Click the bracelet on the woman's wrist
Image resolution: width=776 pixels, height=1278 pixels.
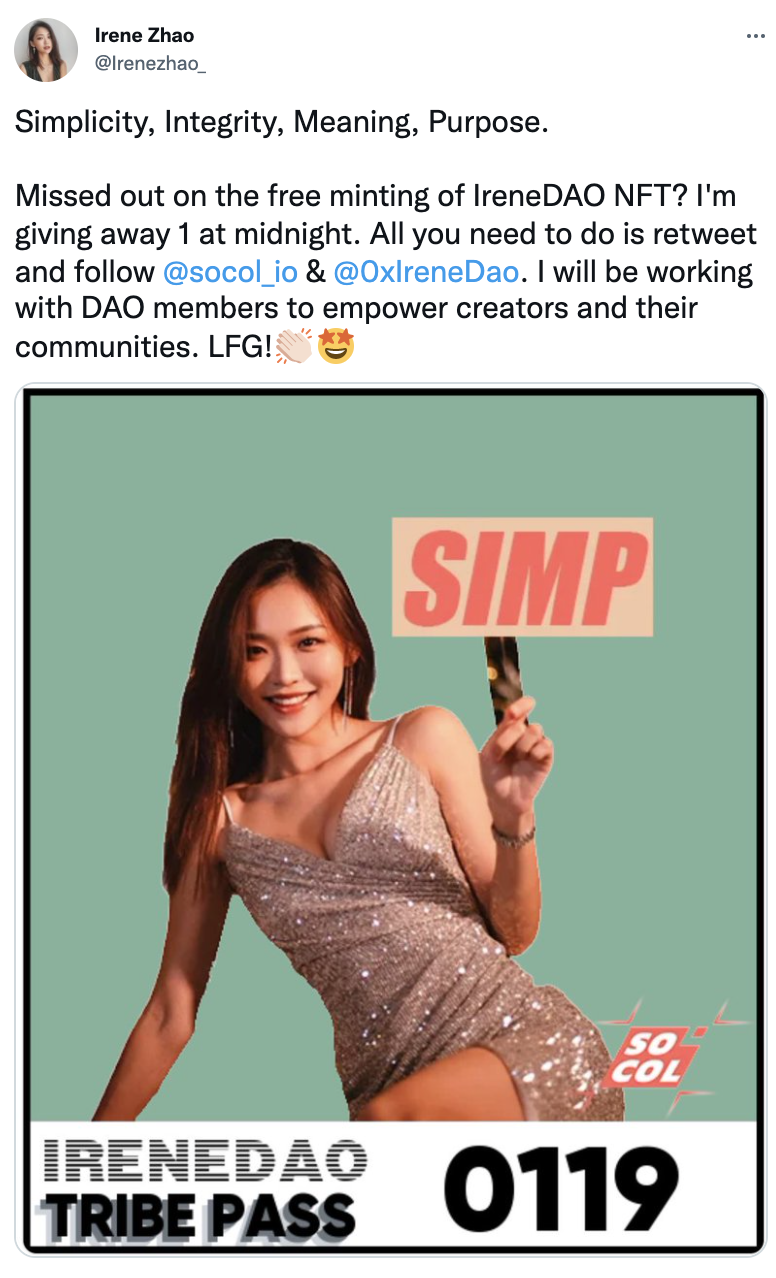(513, 836)
